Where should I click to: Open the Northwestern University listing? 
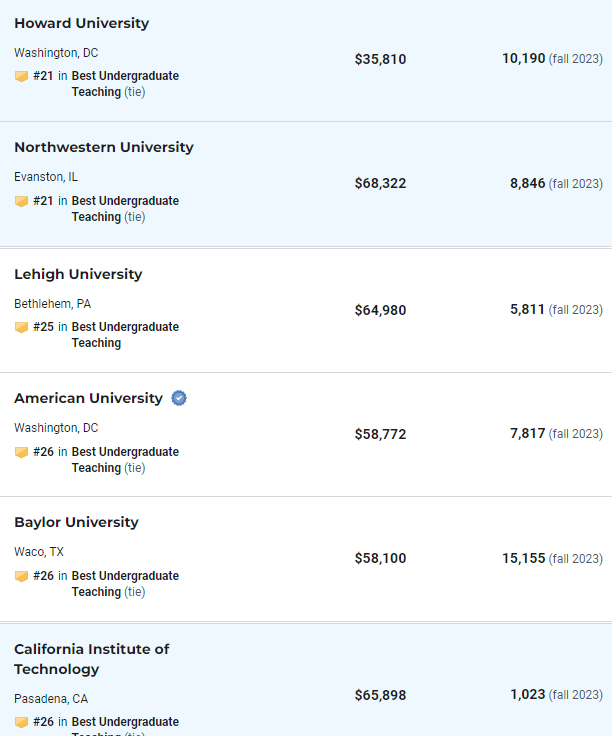click(104, 147)
